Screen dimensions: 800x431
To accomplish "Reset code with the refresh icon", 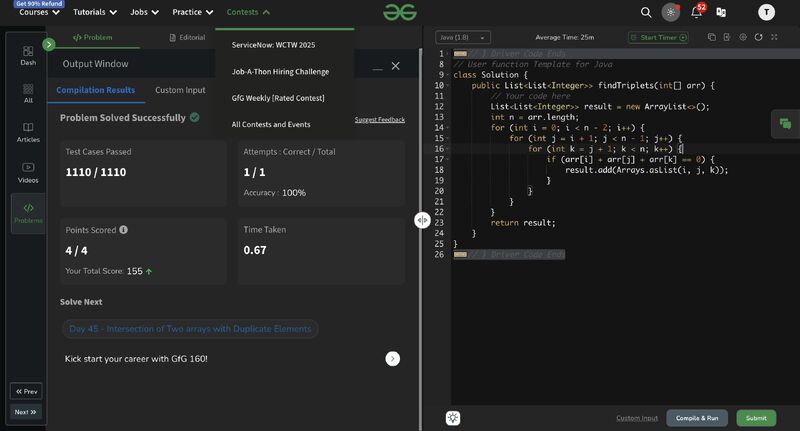I will [759, 37].
